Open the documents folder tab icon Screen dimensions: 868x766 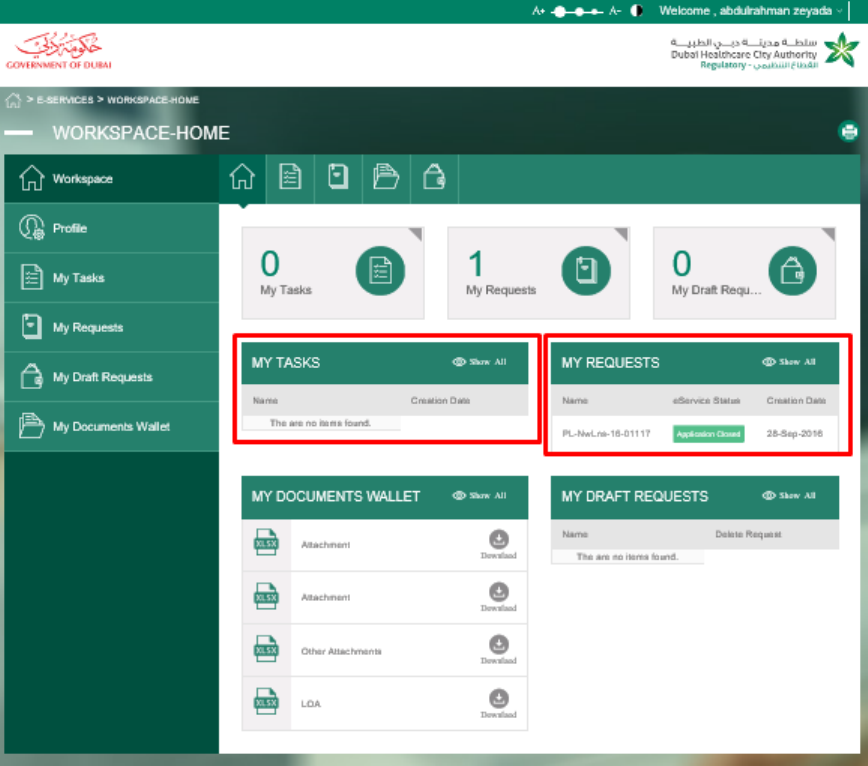click(x=386, y=178)
